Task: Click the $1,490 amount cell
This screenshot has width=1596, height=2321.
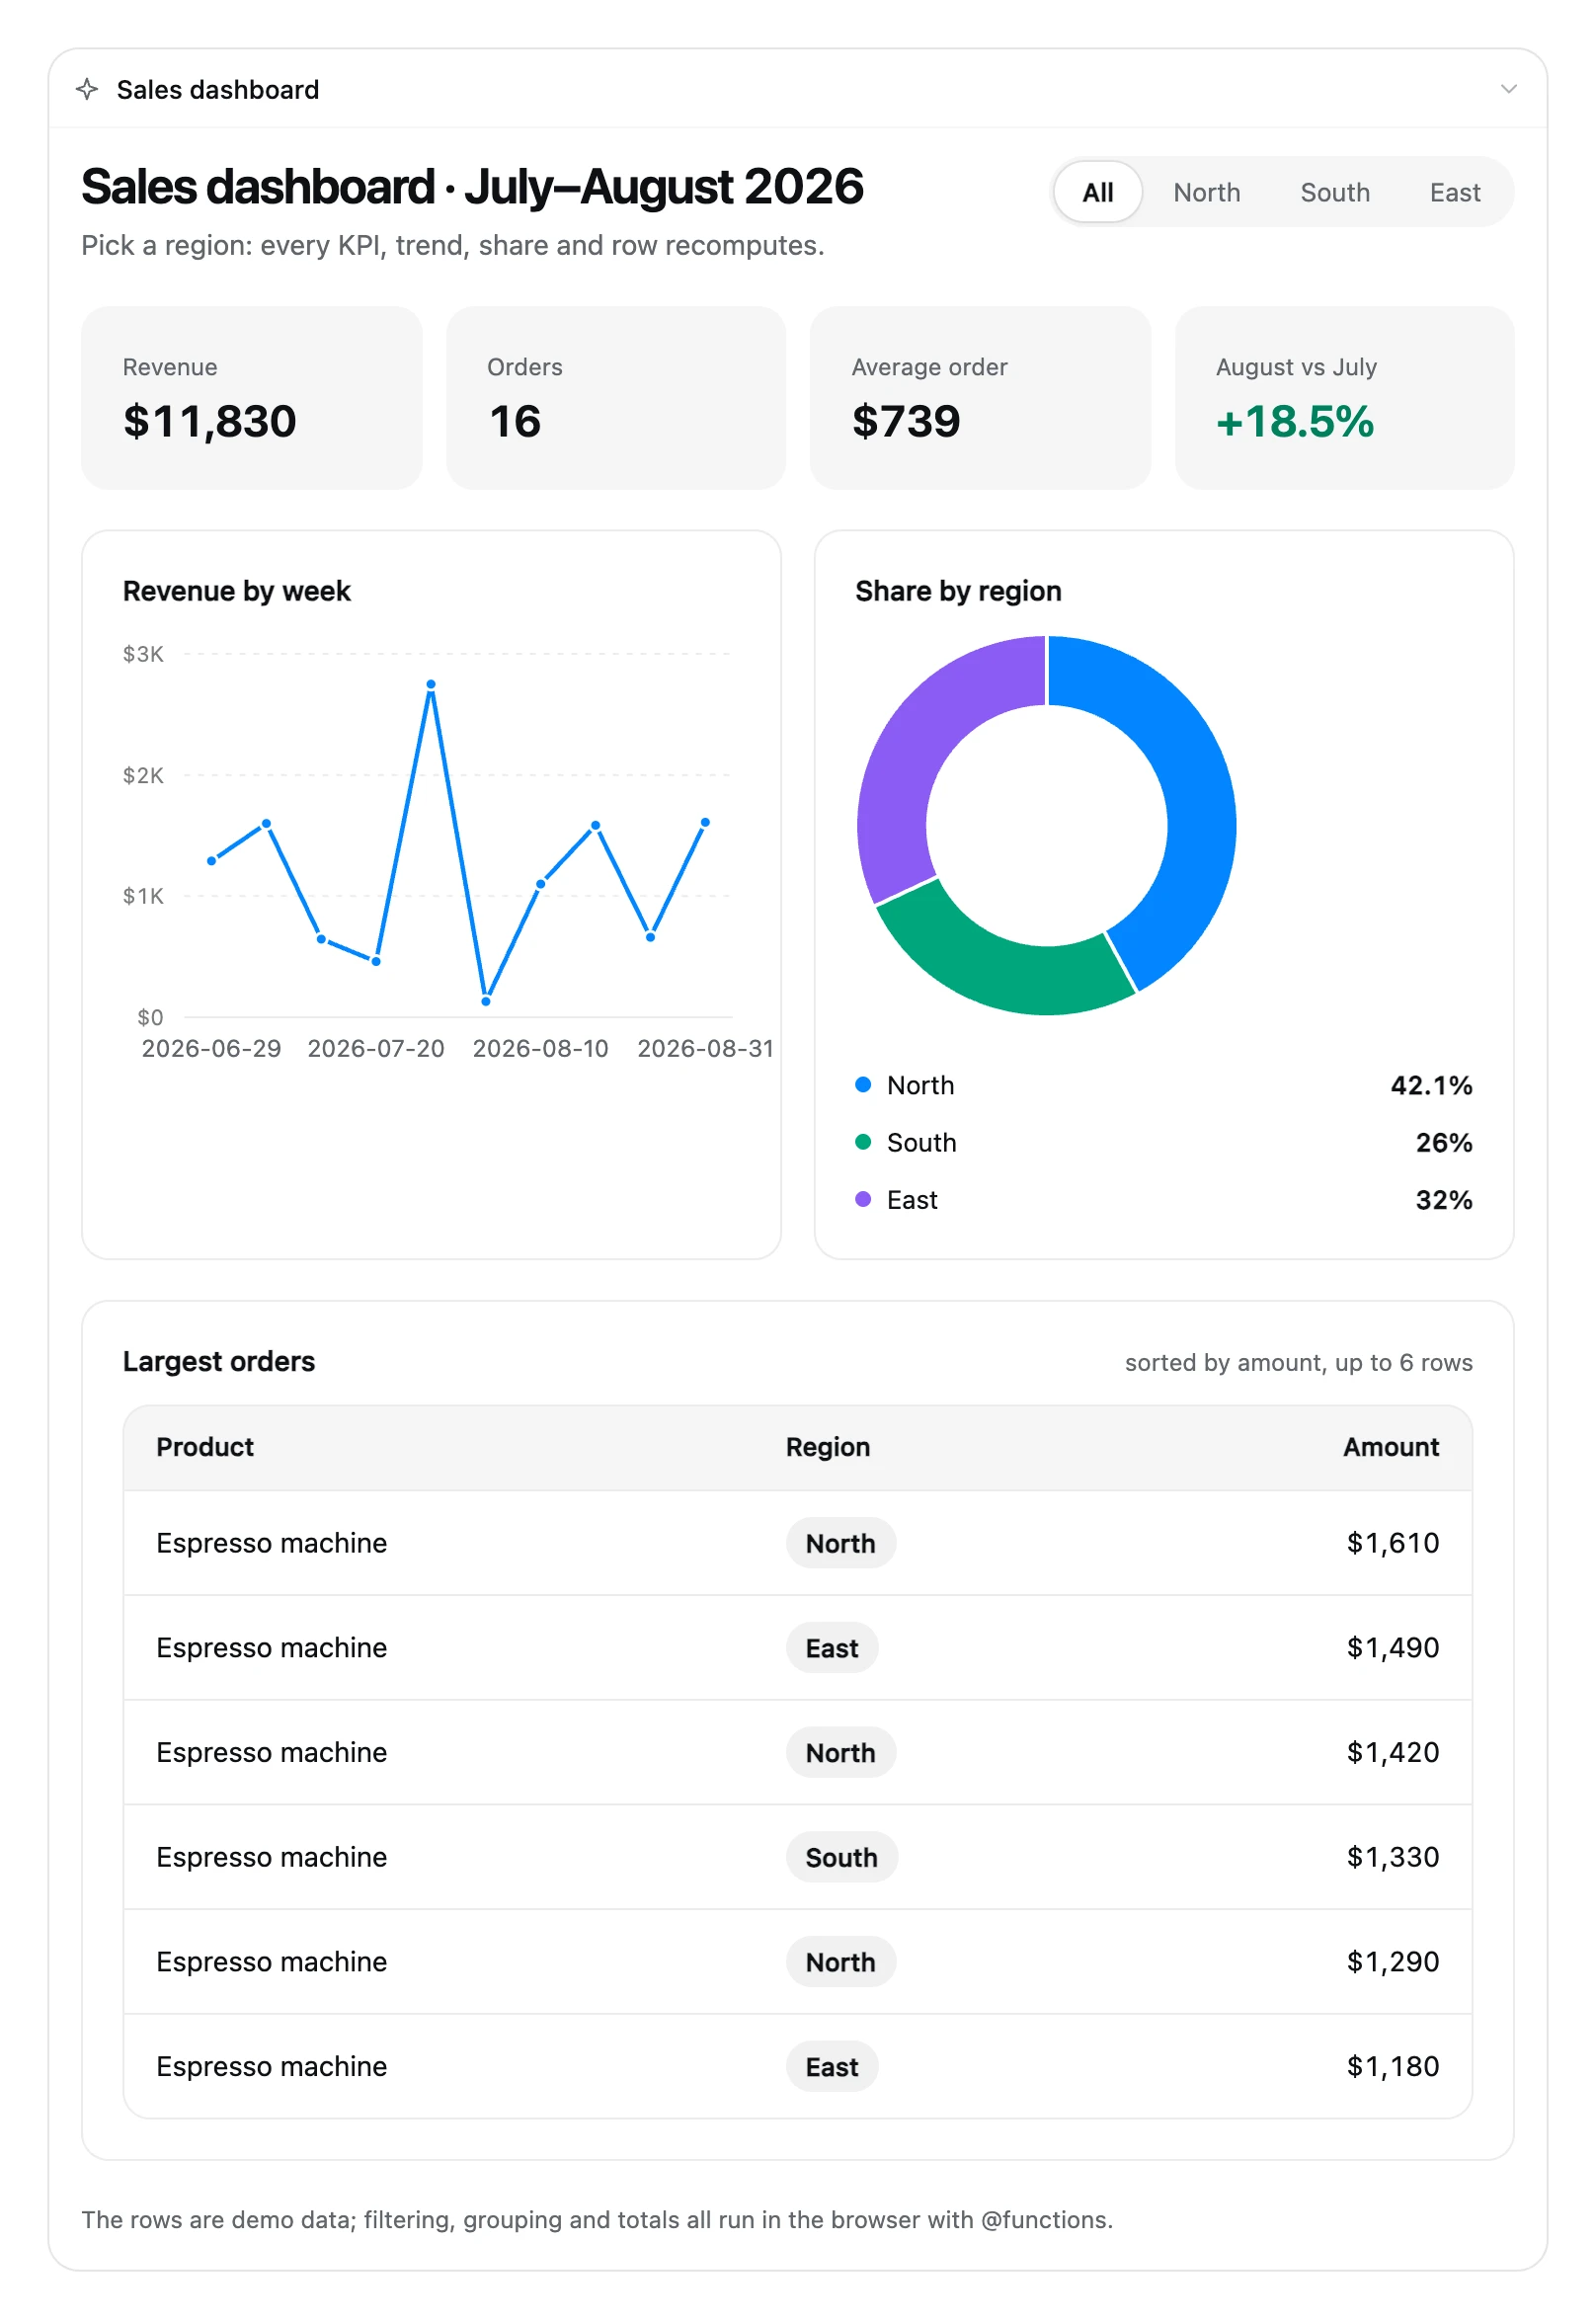Action: (x=1392, y=1648)
